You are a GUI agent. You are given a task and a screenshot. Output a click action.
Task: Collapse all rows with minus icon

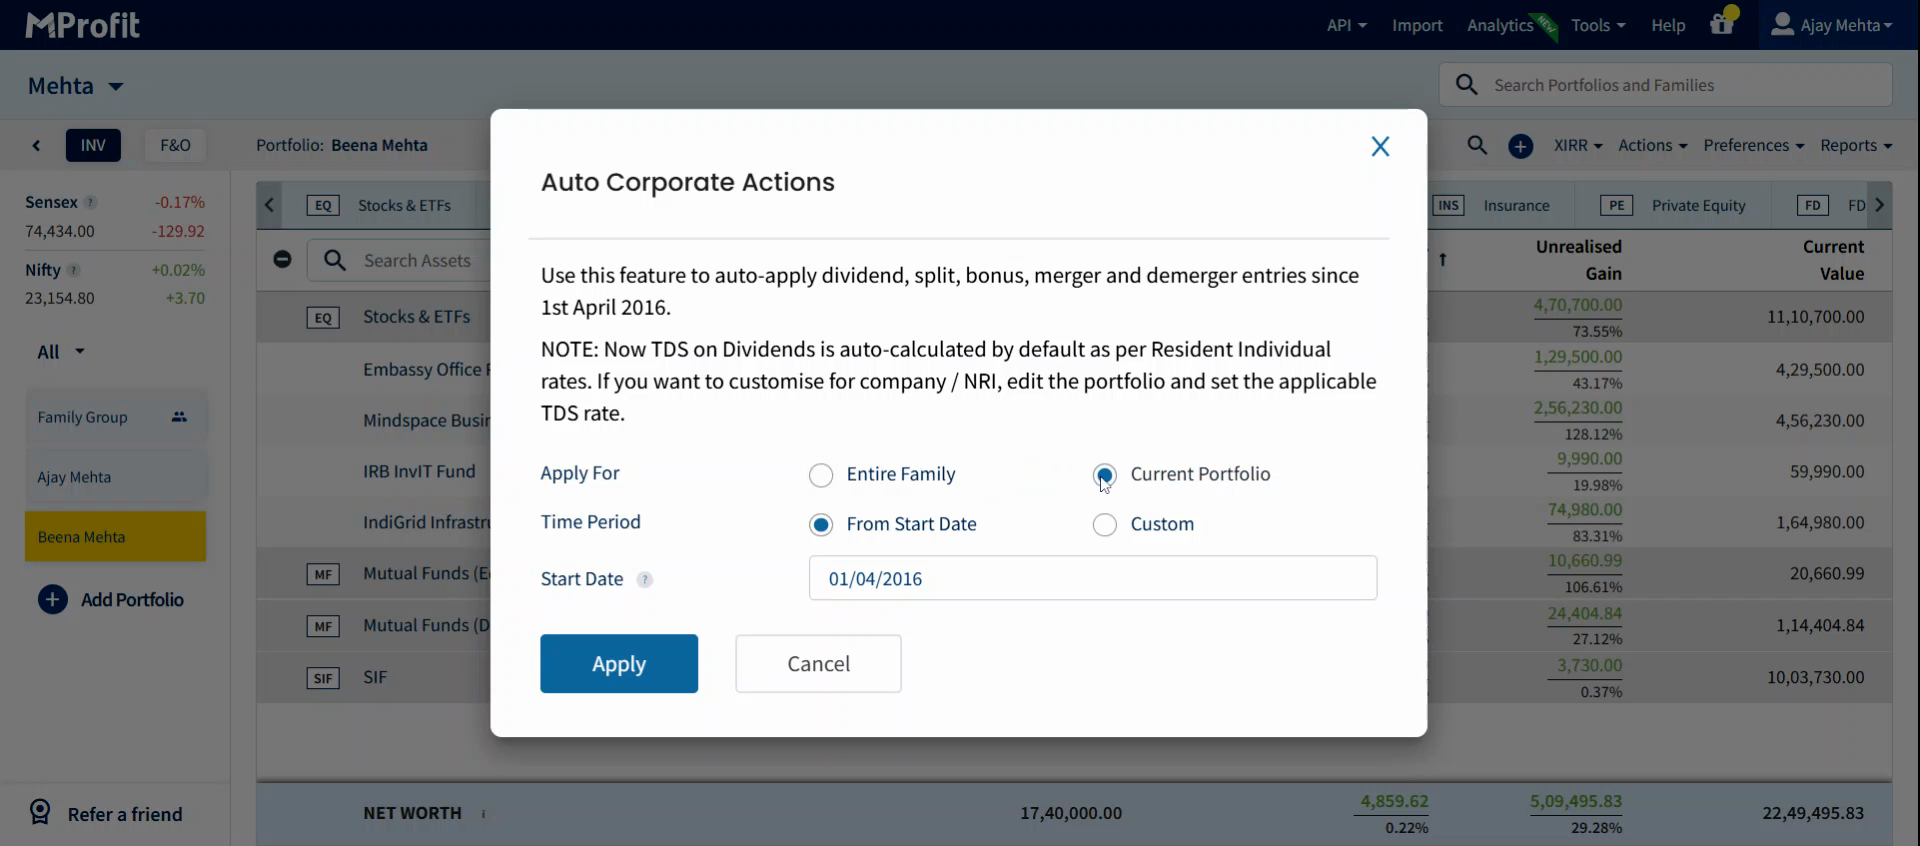(282, 260)
